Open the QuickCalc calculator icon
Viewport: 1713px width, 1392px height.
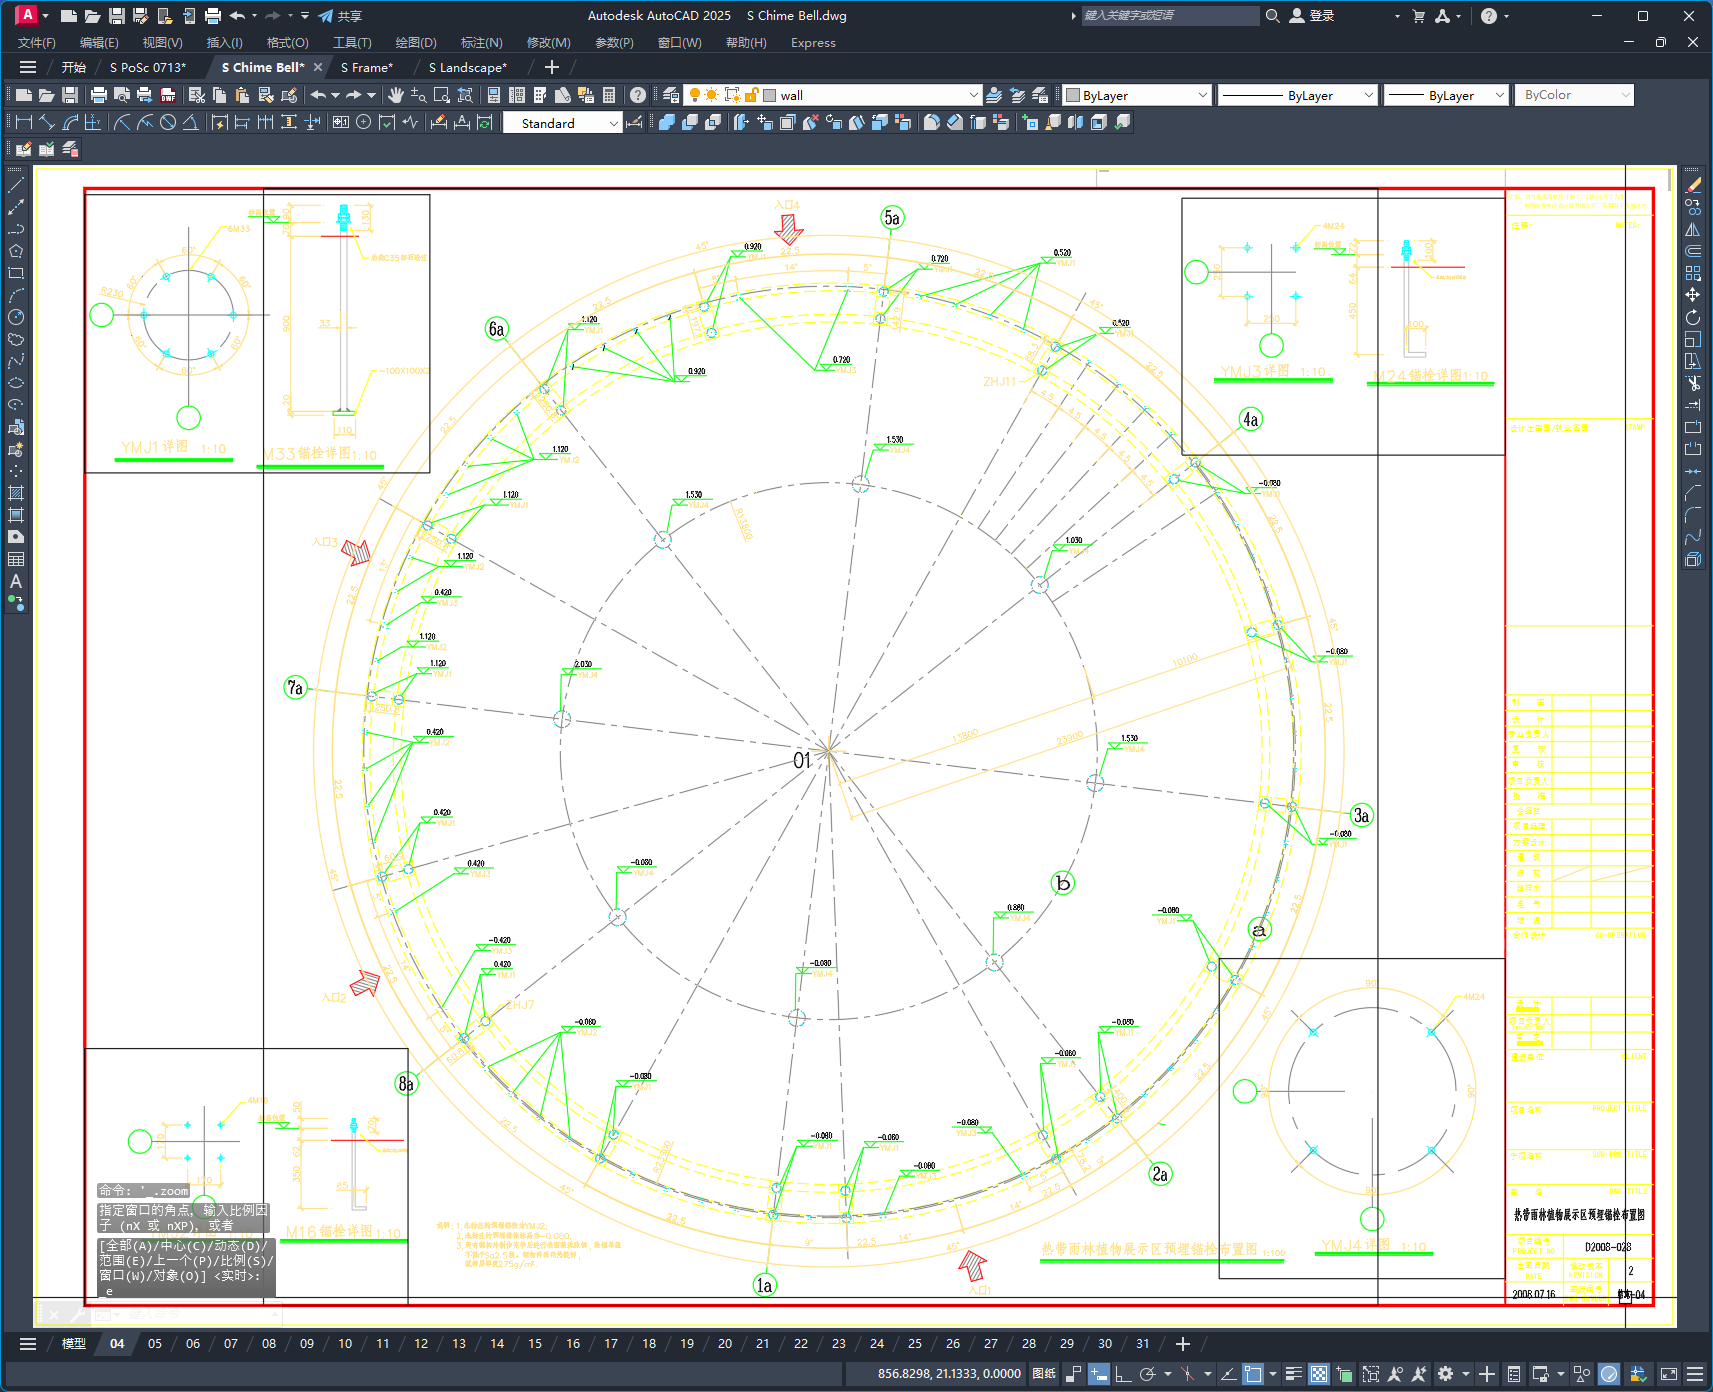pyautogui.click(x=609, y=95)
